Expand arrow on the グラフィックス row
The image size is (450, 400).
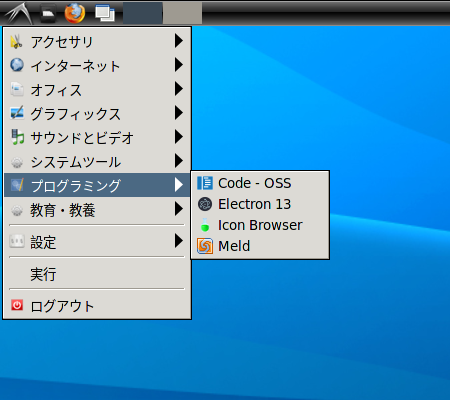click(179, 112)
